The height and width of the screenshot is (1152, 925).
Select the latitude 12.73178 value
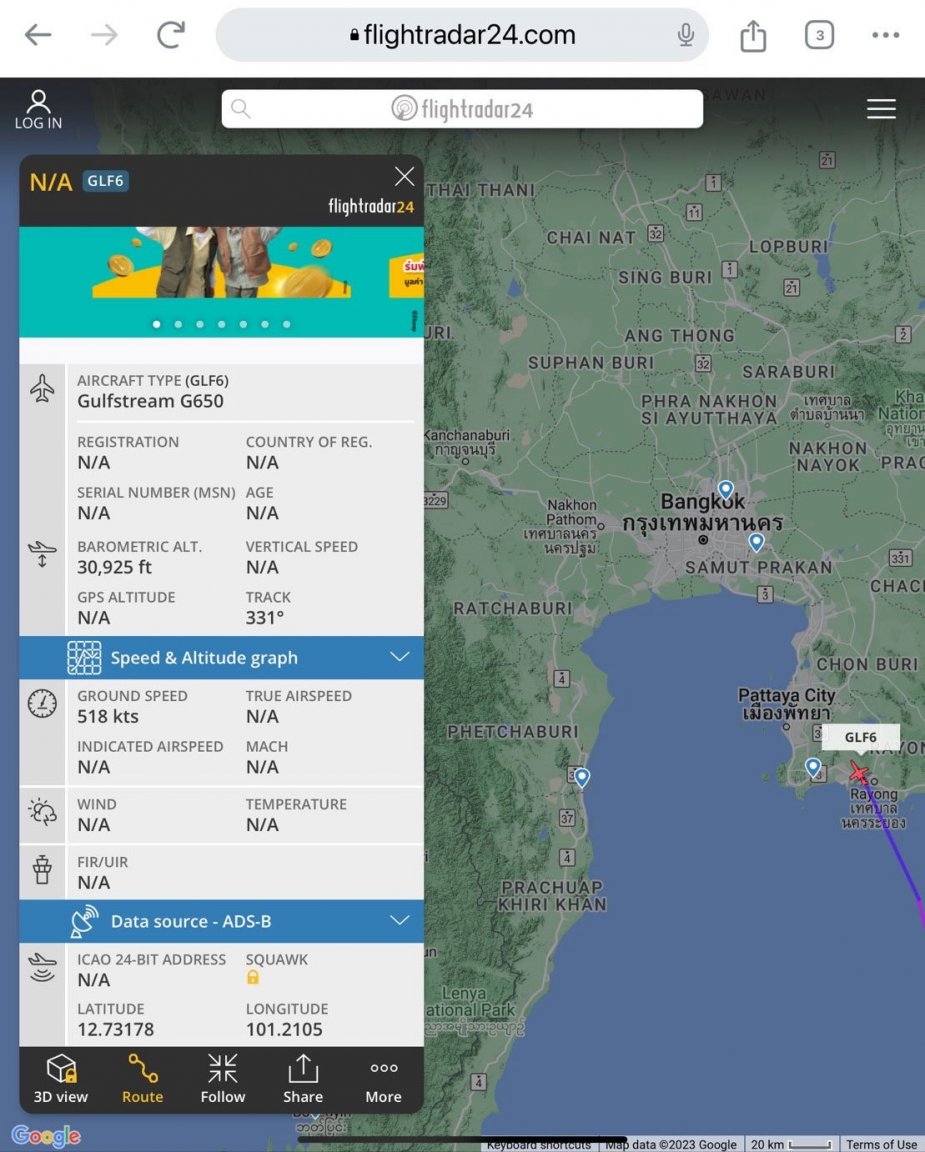tap(115, 1029)
